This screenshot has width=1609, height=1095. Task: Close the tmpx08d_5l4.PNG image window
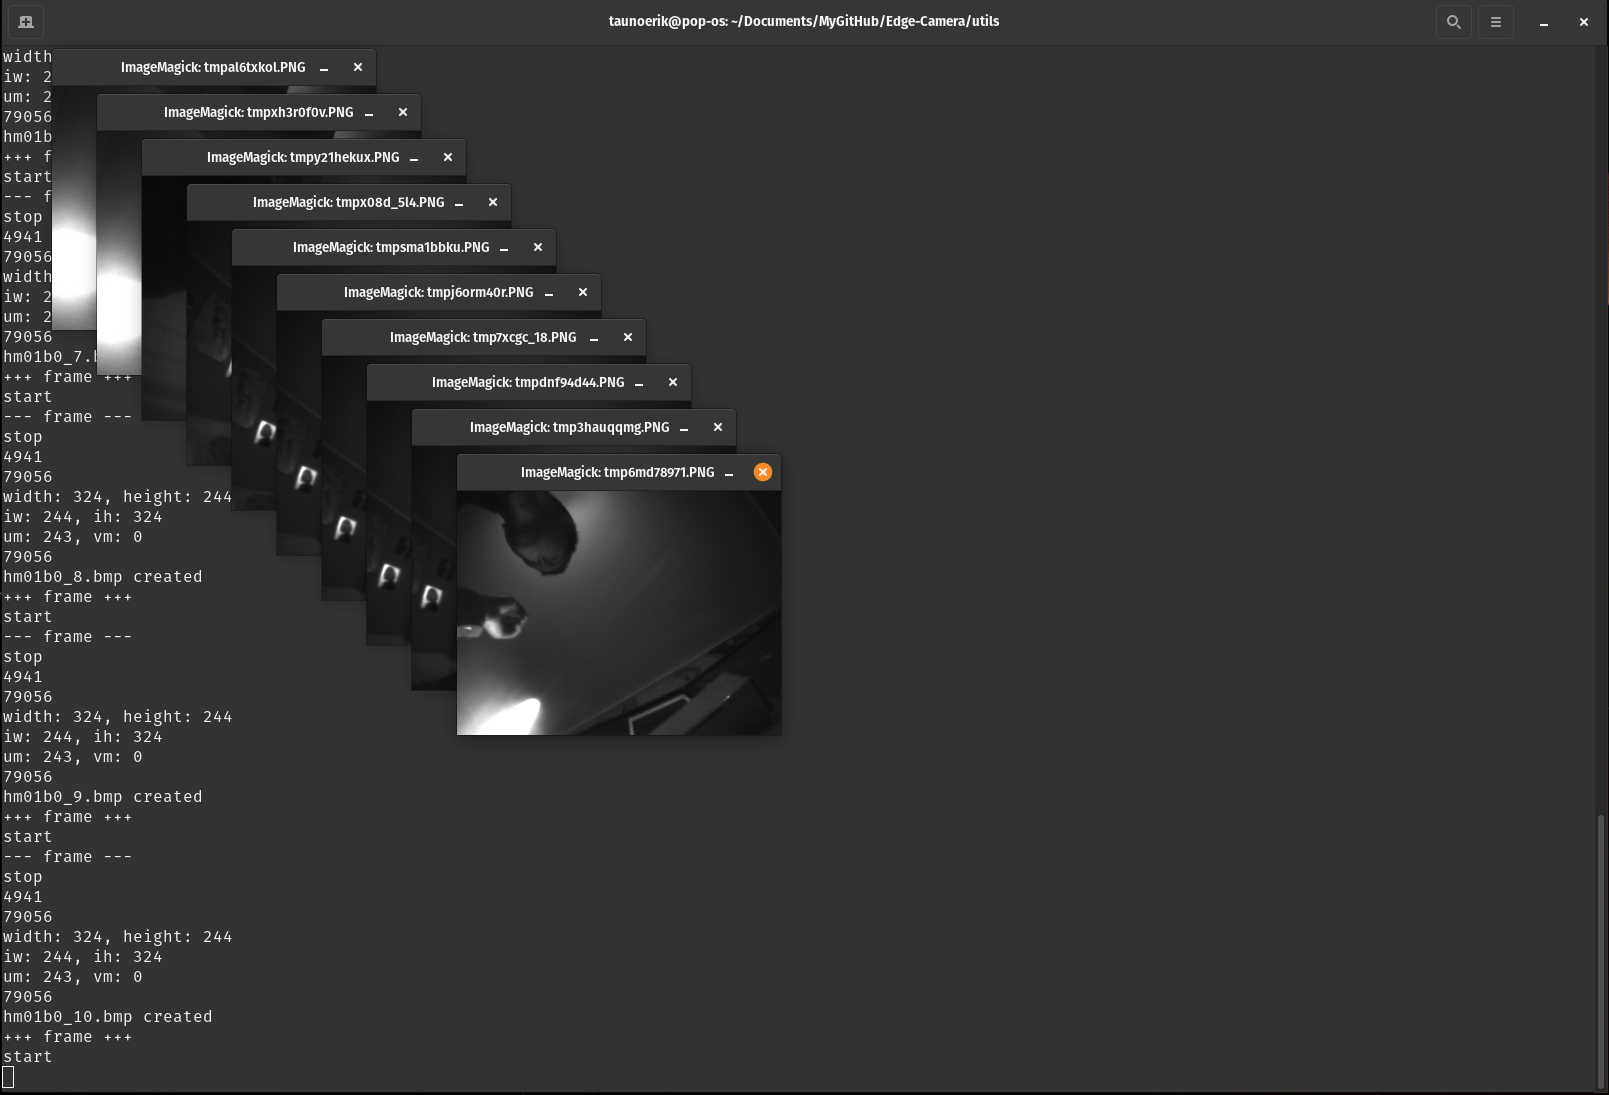point(492,202)
